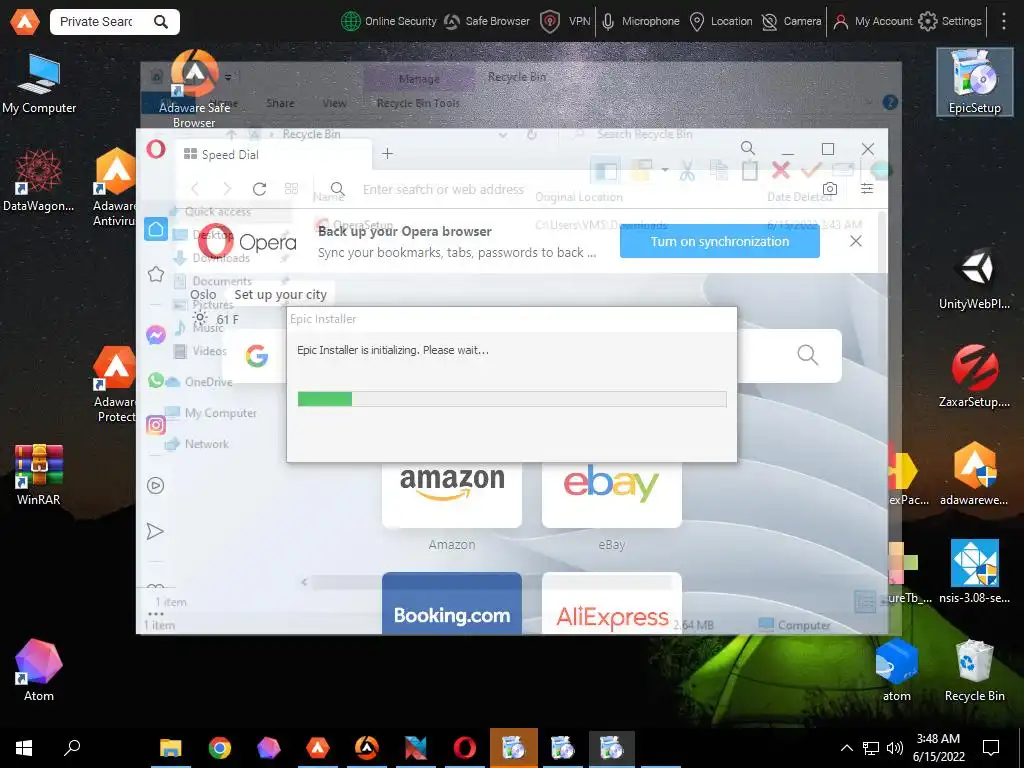The image size is (1024, 768).
Task: Open Opera Easy Setup menu
Action: (867, 189)
